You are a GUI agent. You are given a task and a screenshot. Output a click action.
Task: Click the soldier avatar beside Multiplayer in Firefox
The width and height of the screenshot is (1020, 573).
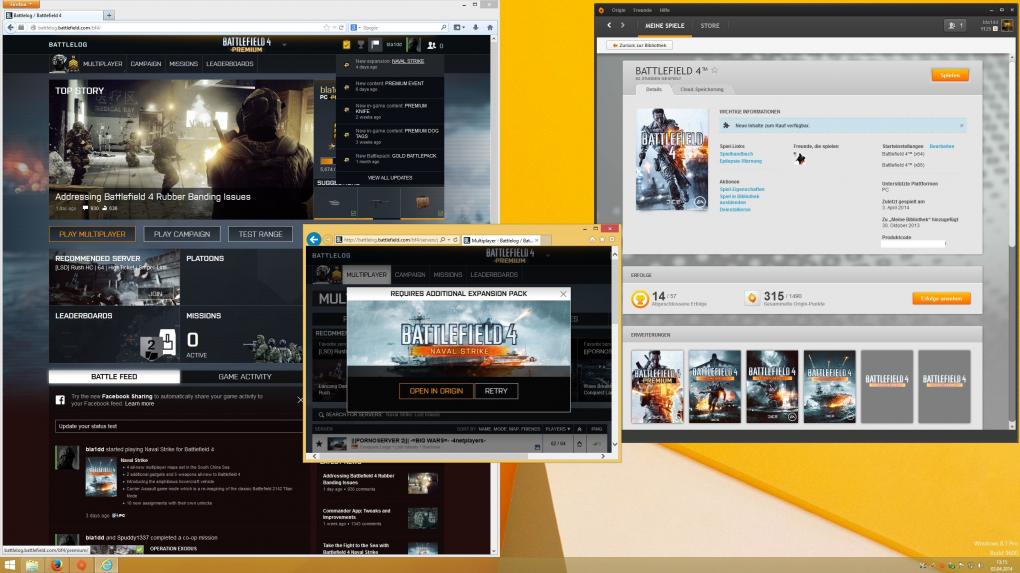point(59,63)
